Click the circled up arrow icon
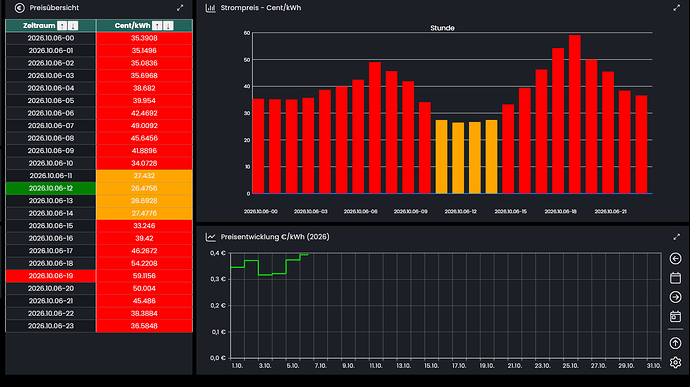This screenshot has height=387, width=690. pyautogui.click(x=675, y=343)
